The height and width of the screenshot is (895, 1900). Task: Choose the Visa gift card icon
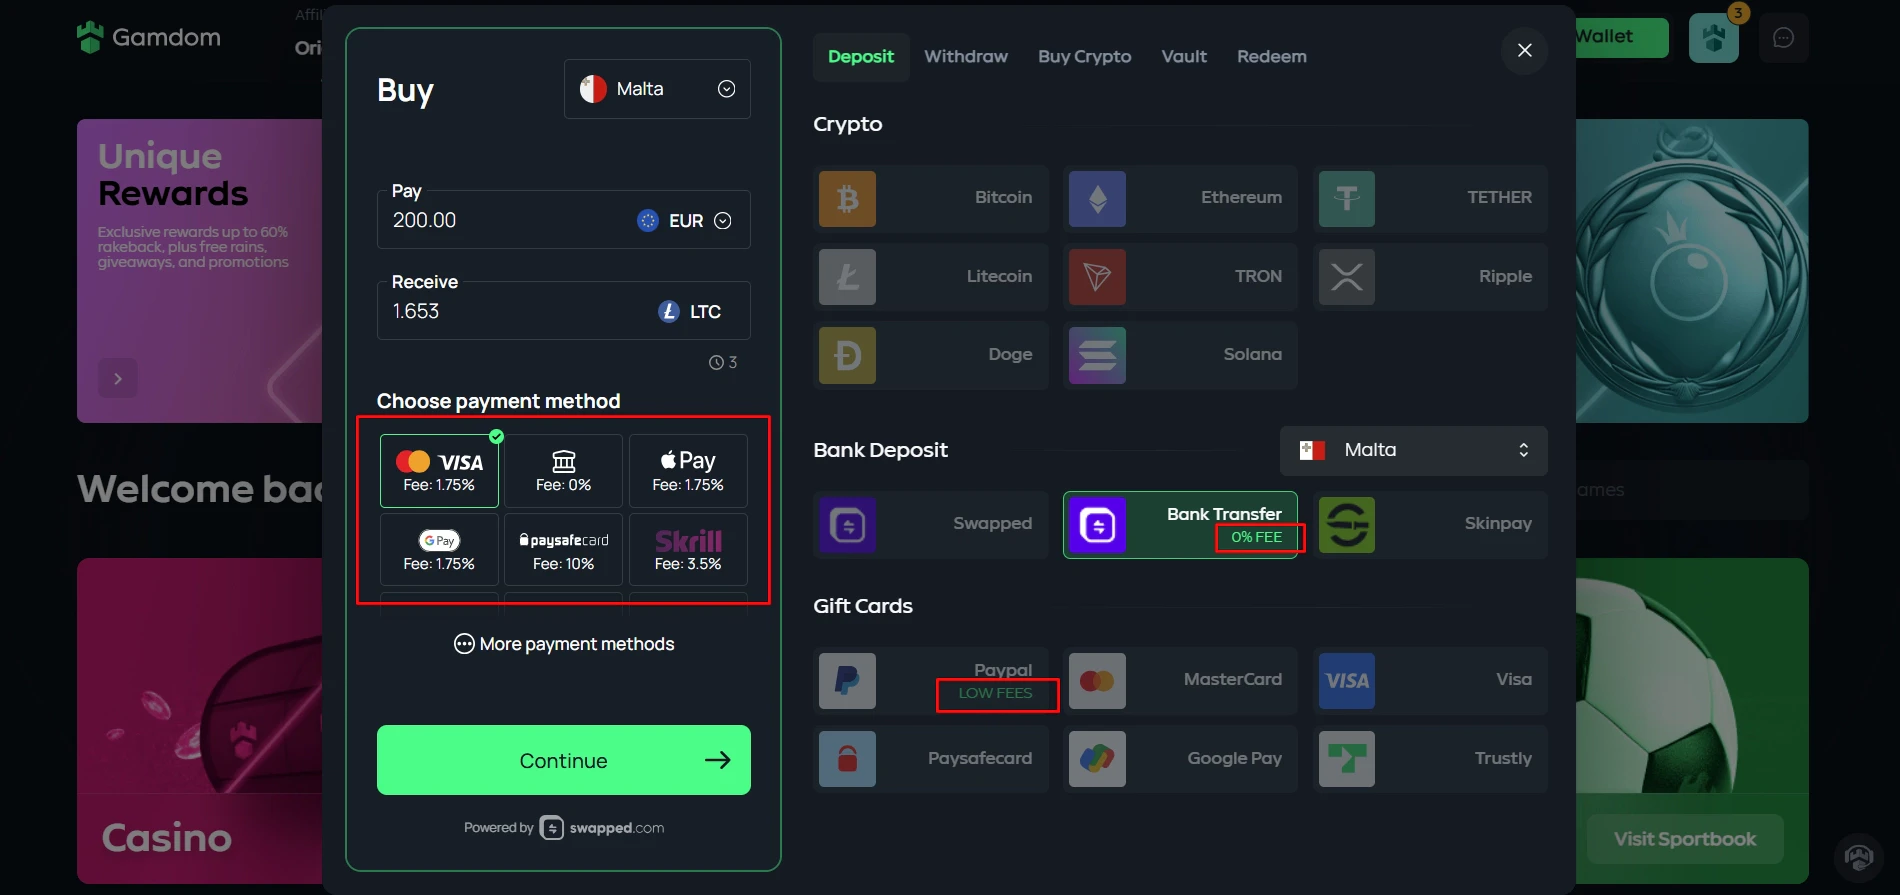[x=1347, y=681]
